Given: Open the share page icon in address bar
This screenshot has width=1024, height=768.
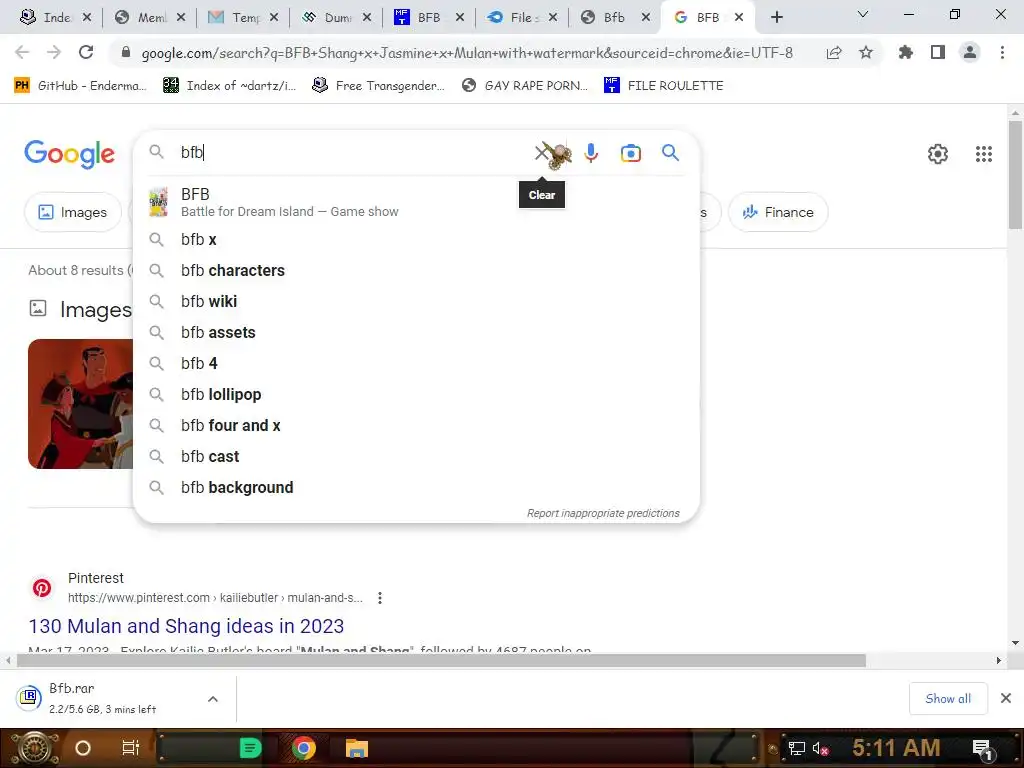Looking at the screenshot, I should pyautogui.click(x=834, y=52).
